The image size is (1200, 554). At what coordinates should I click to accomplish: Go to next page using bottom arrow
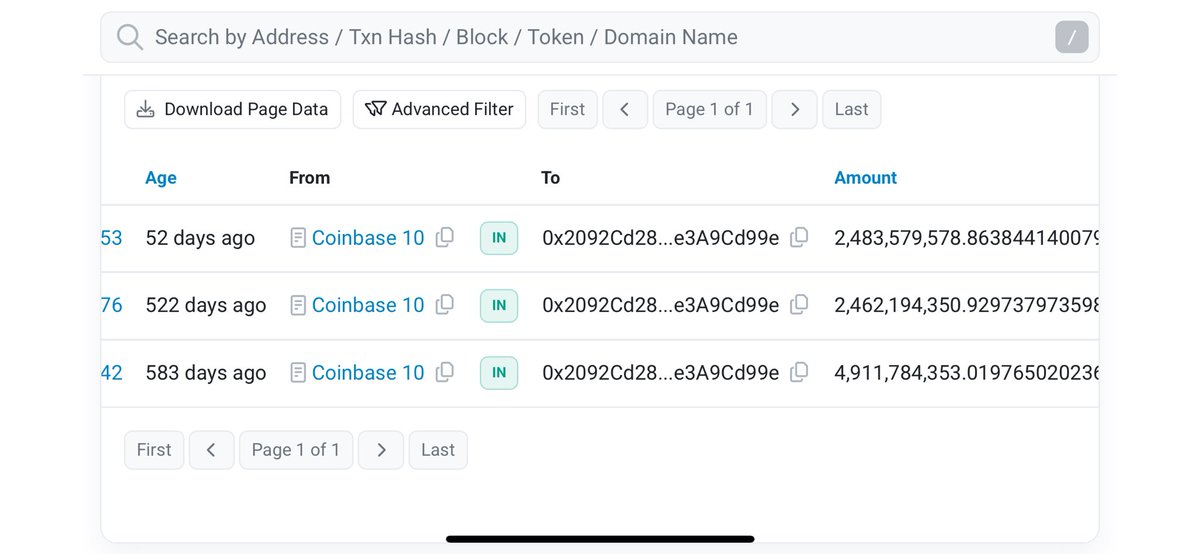(381, 450)
